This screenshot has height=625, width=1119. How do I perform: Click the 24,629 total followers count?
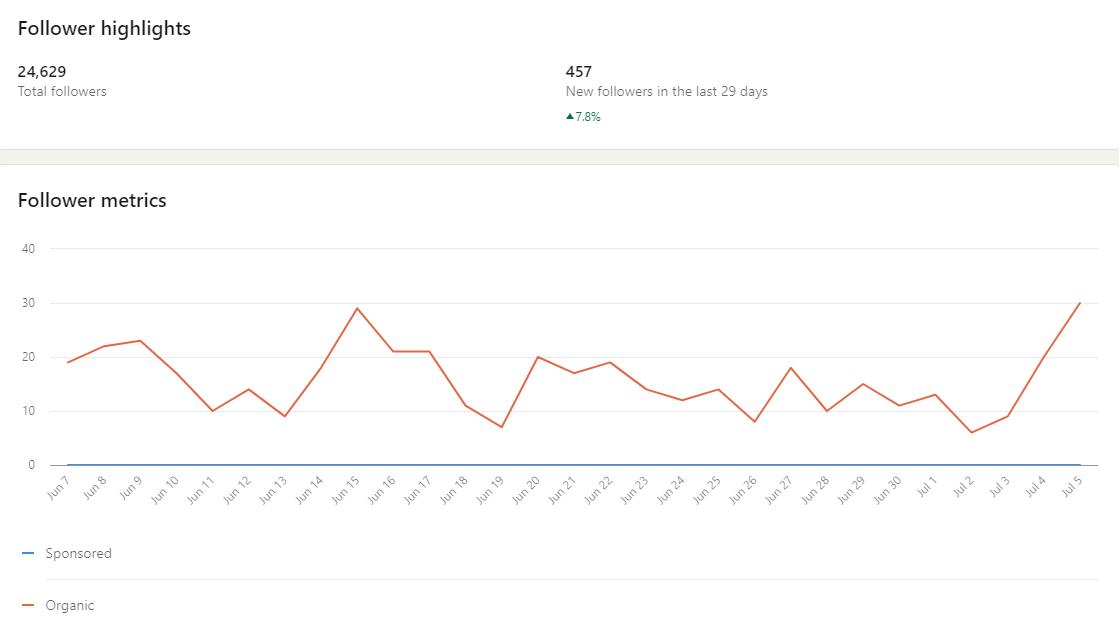pyautogui.click(x=42, y=71)
